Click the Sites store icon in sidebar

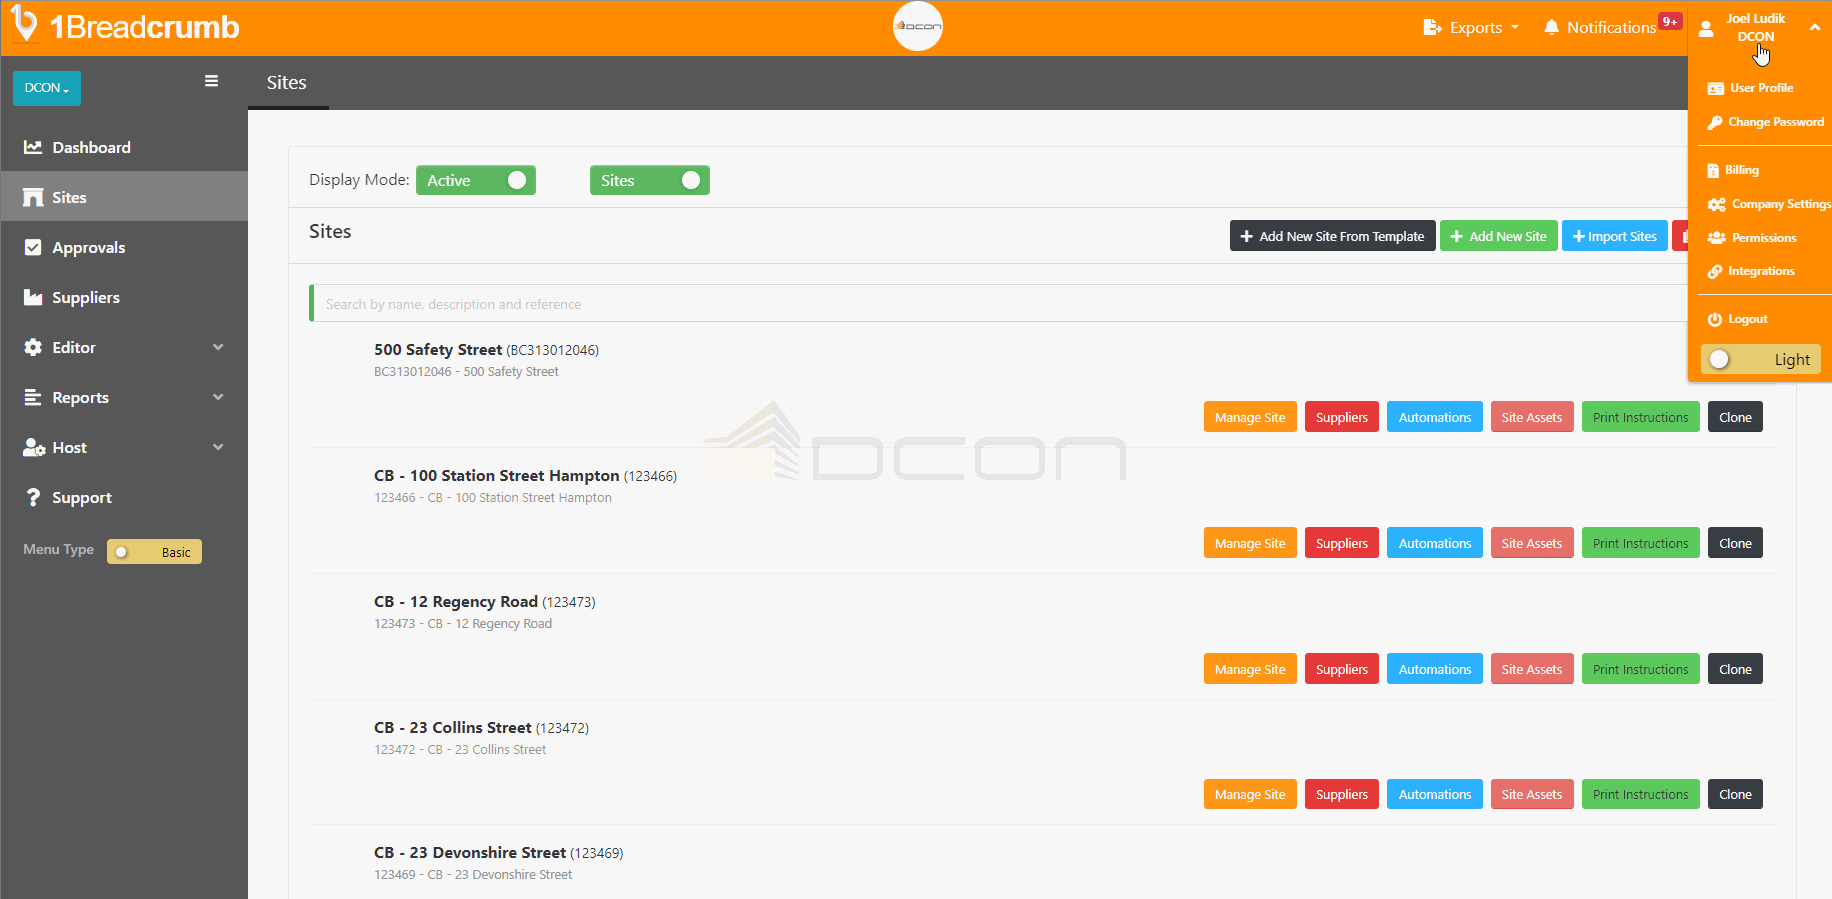click(x=33, y=197)
